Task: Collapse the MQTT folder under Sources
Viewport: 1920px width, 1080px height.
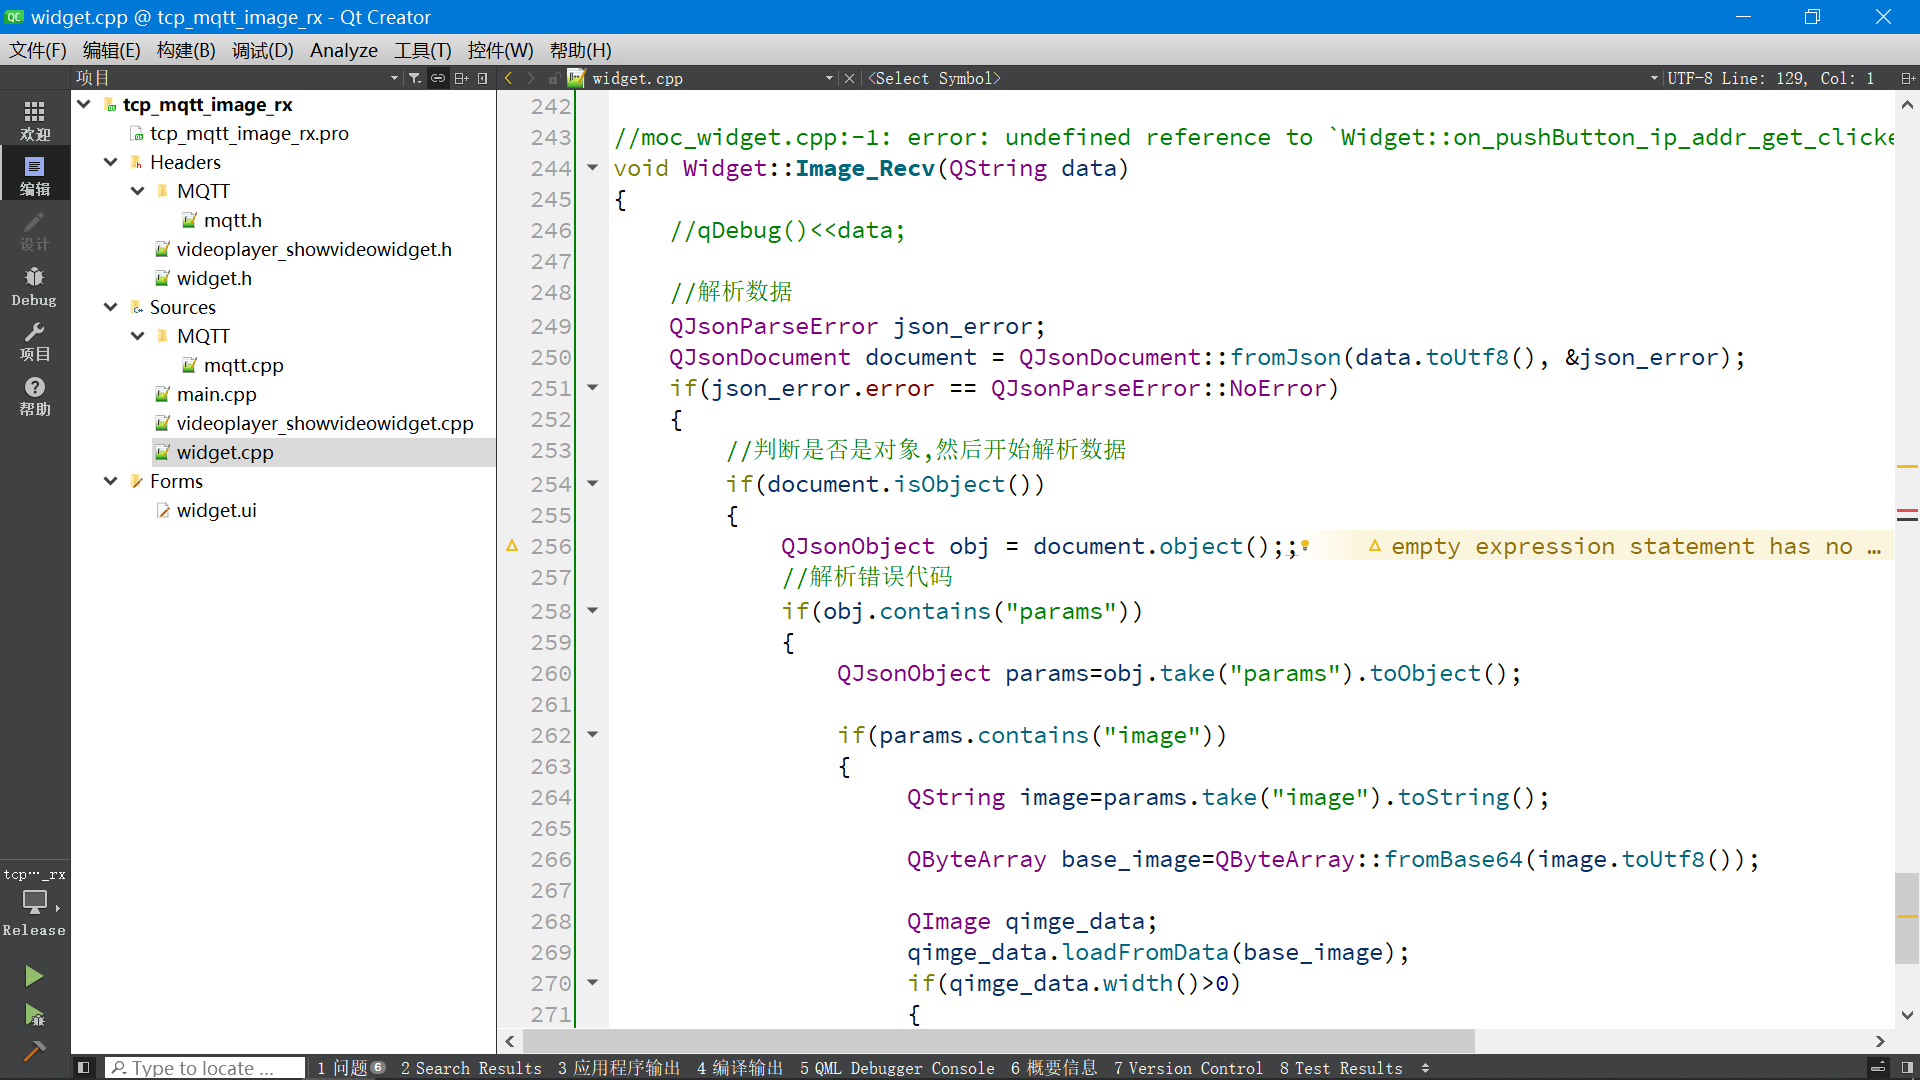Action: 138,335
